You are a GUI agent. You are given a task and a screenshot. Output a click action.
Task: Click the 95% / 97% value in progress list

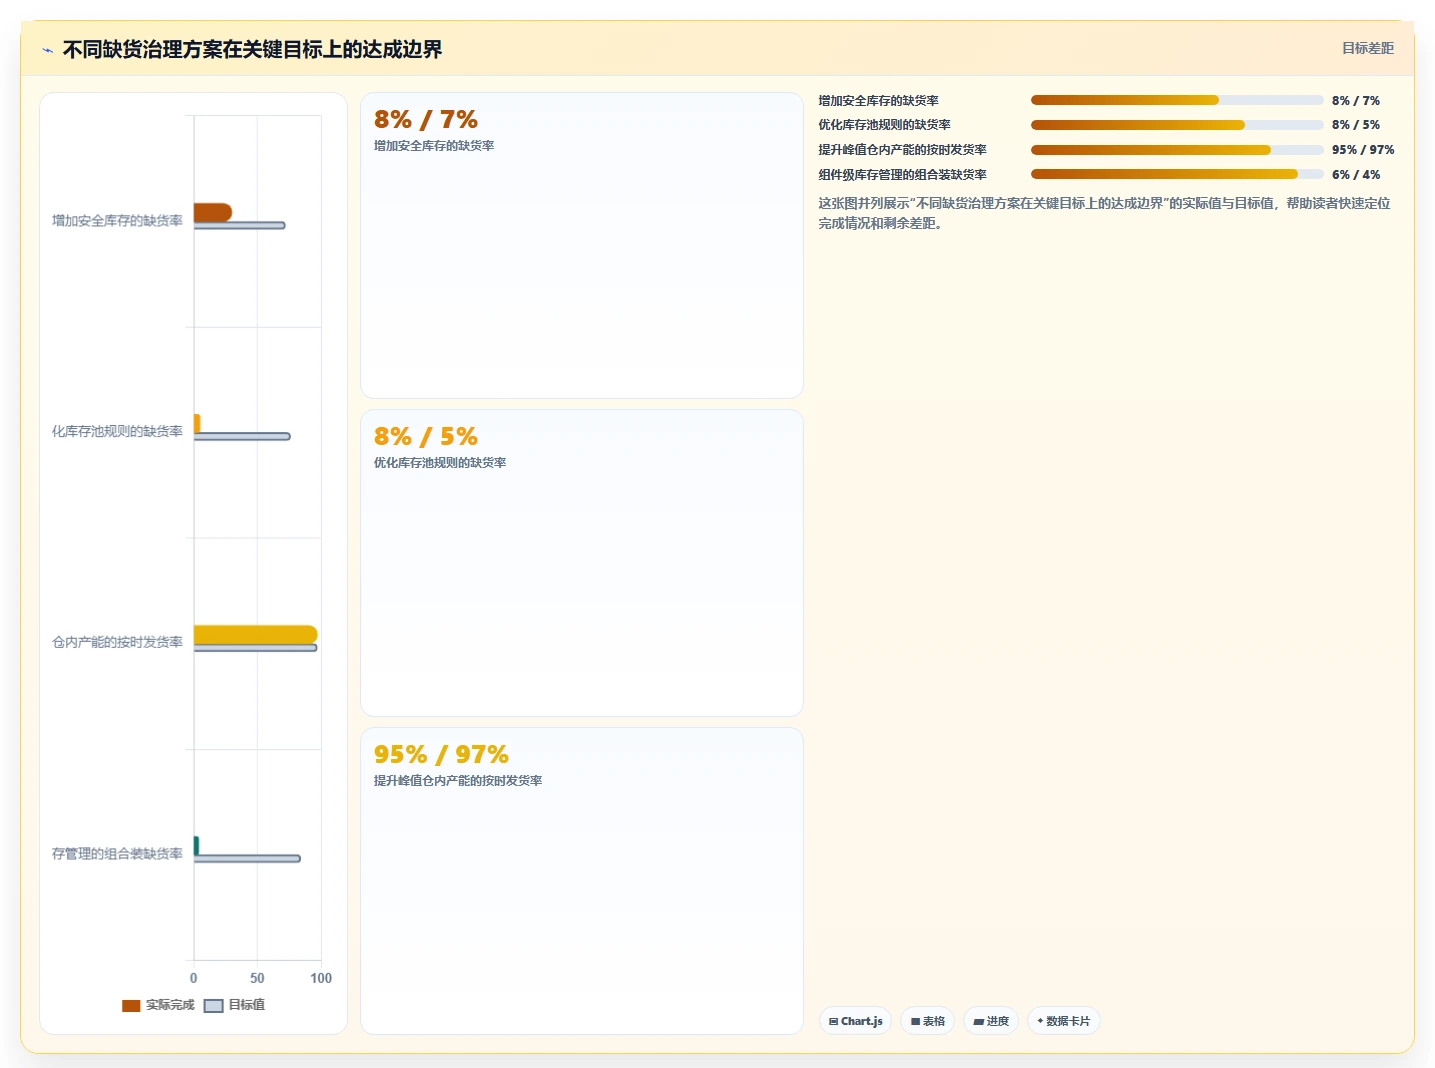[1363, 150]
